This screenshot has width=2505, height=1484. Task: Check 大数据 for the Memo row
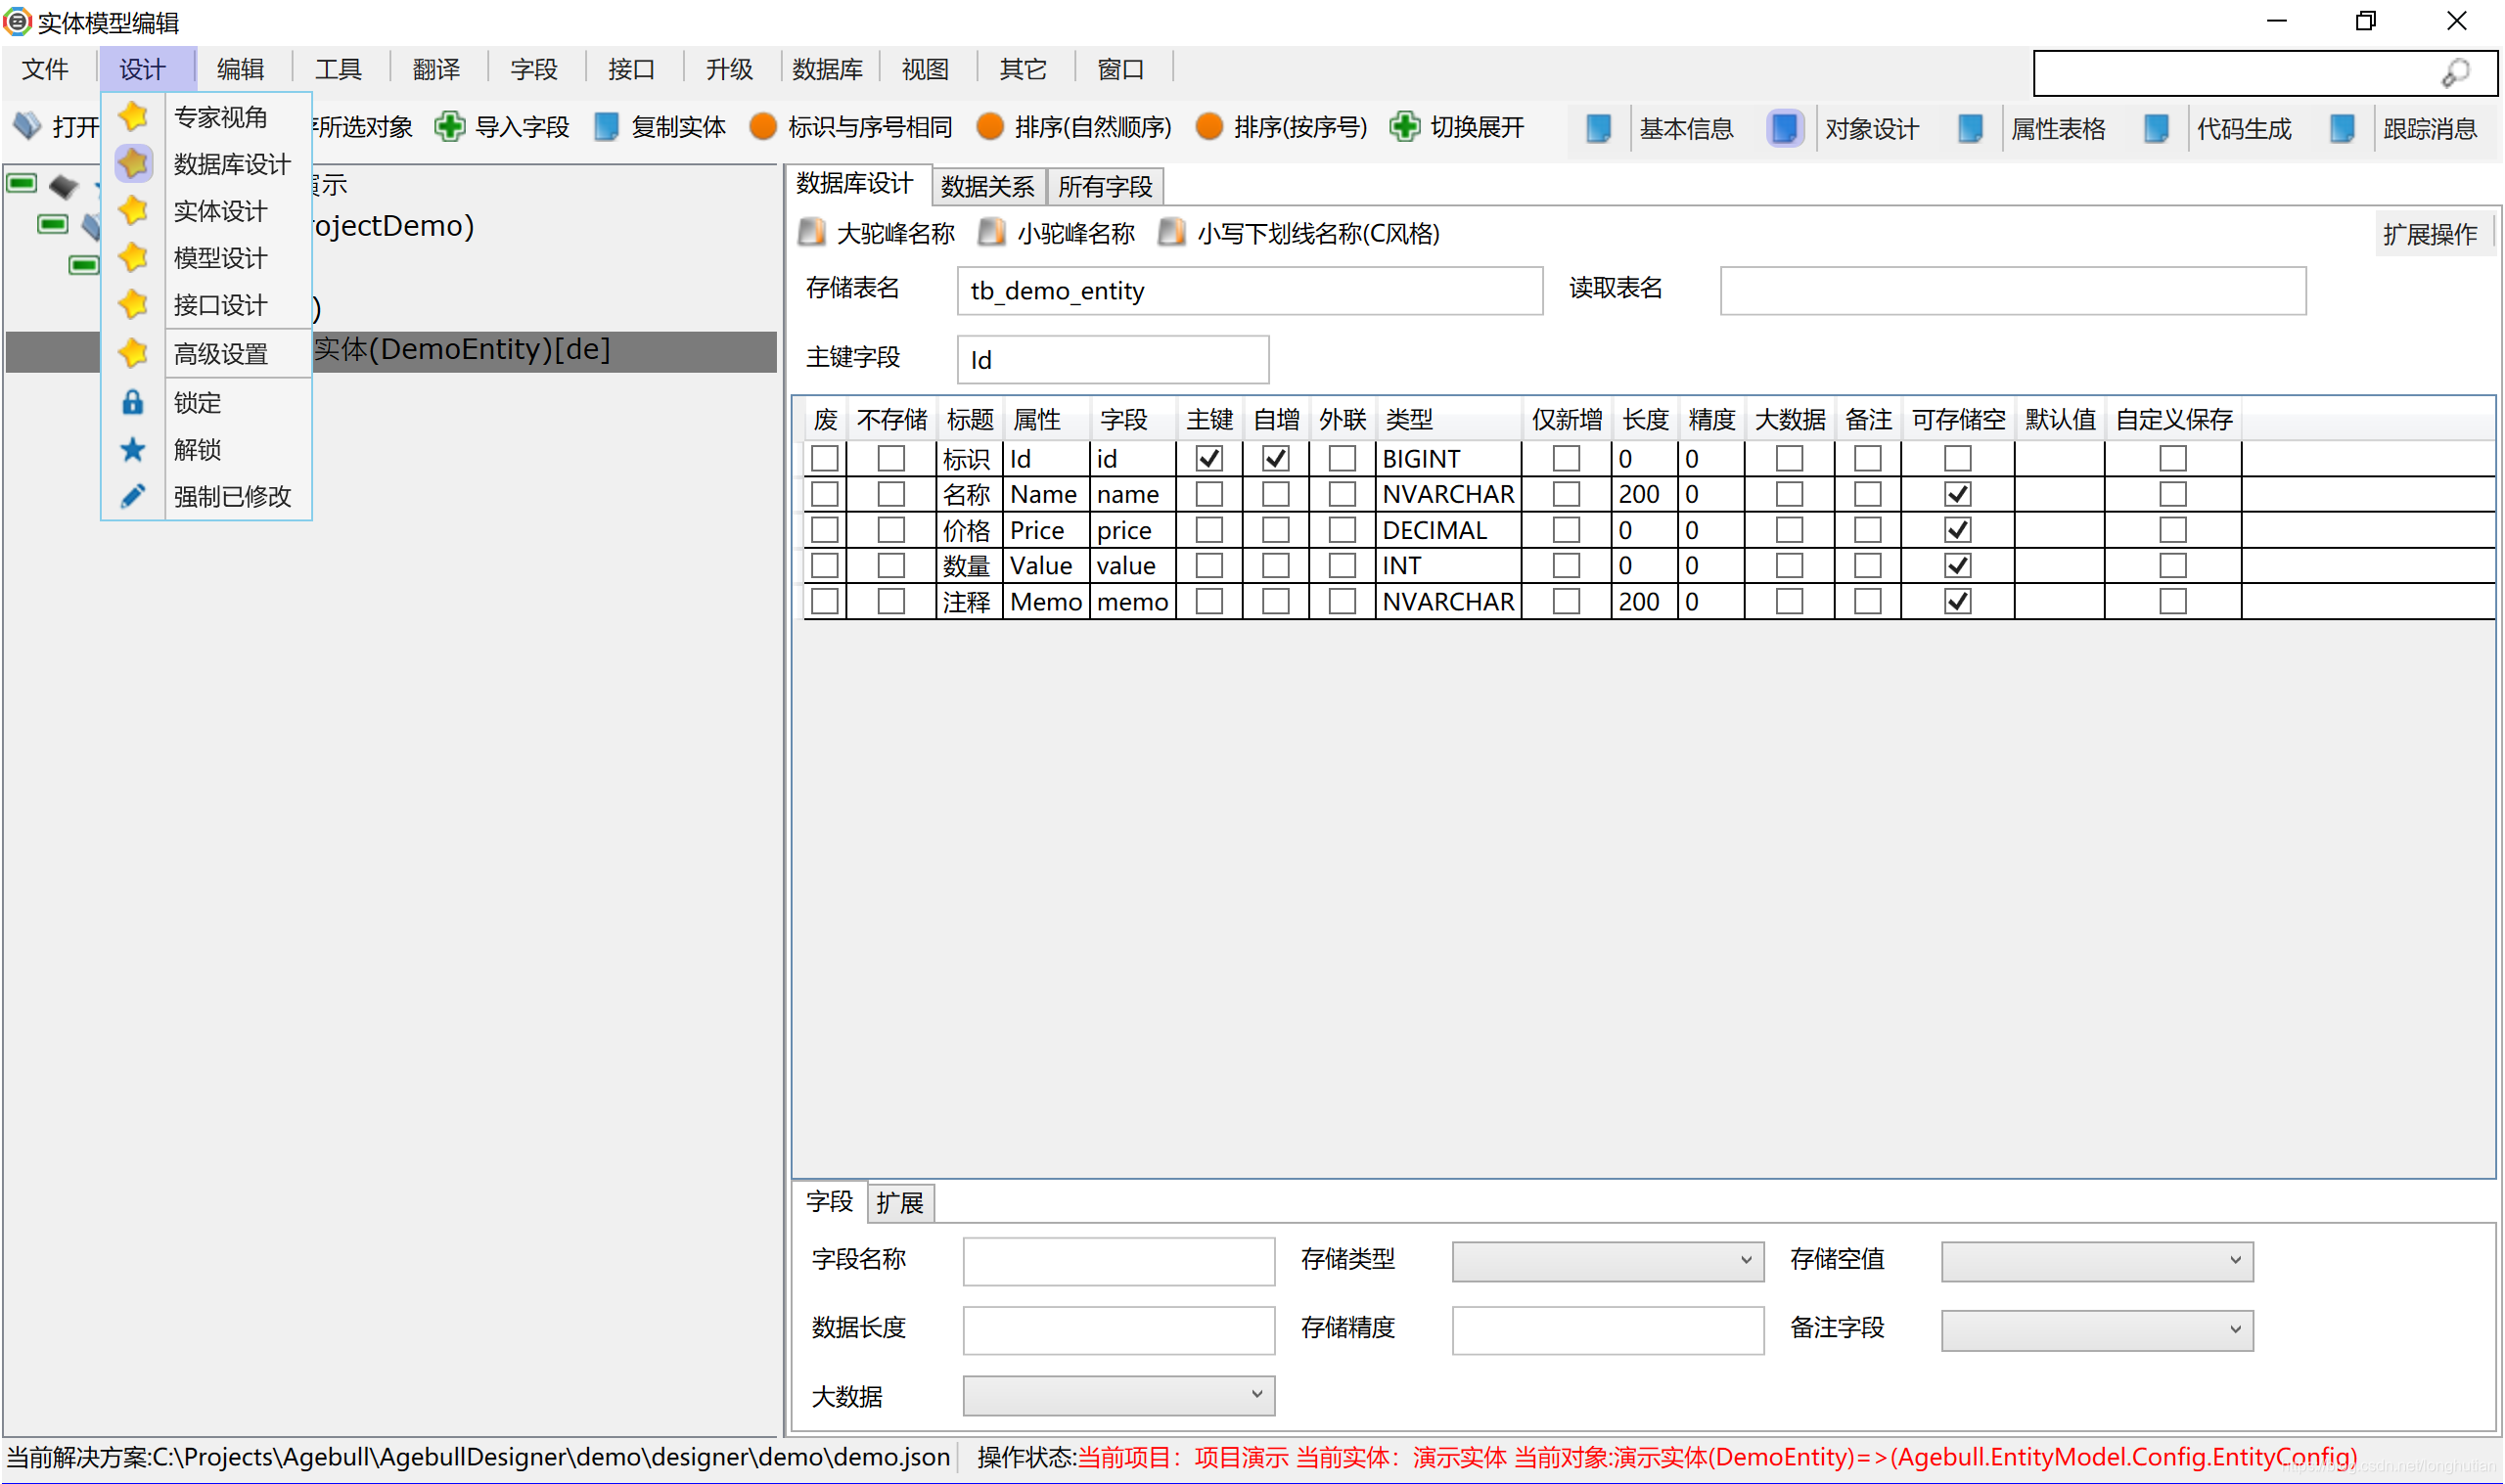click(1790, 601)
